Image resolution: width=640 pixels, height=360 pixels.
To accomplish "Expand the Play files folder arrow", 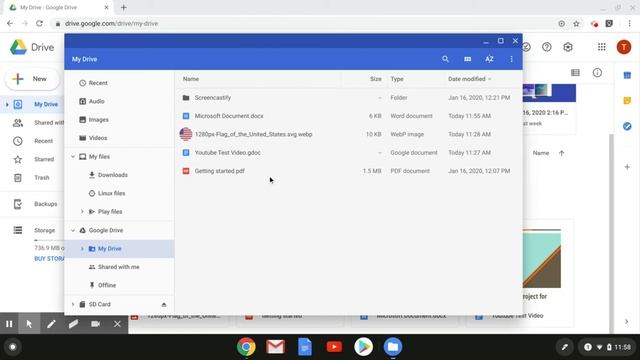I will 82,211.
